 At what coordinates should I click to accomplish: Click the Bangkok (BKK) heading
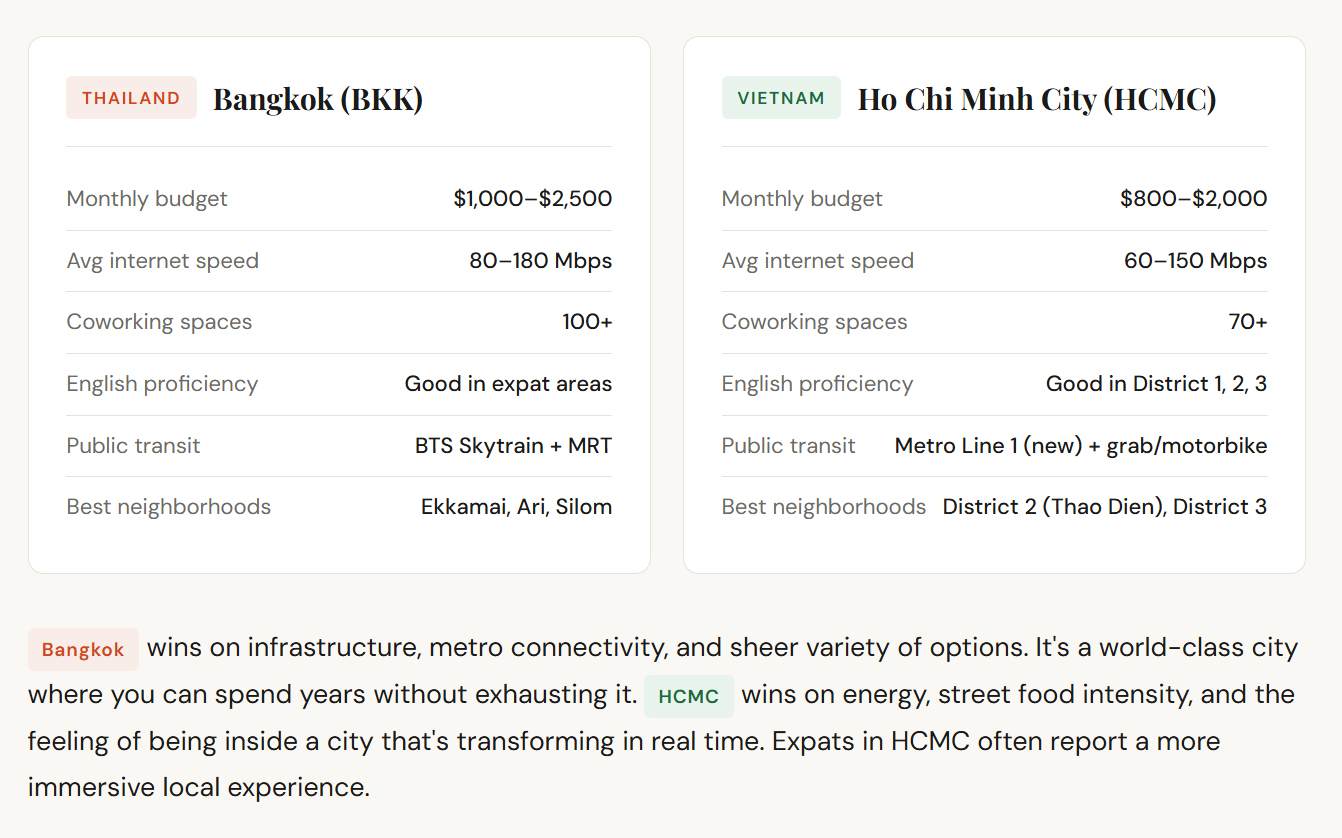pyautogui.click(x=318, y=99)
